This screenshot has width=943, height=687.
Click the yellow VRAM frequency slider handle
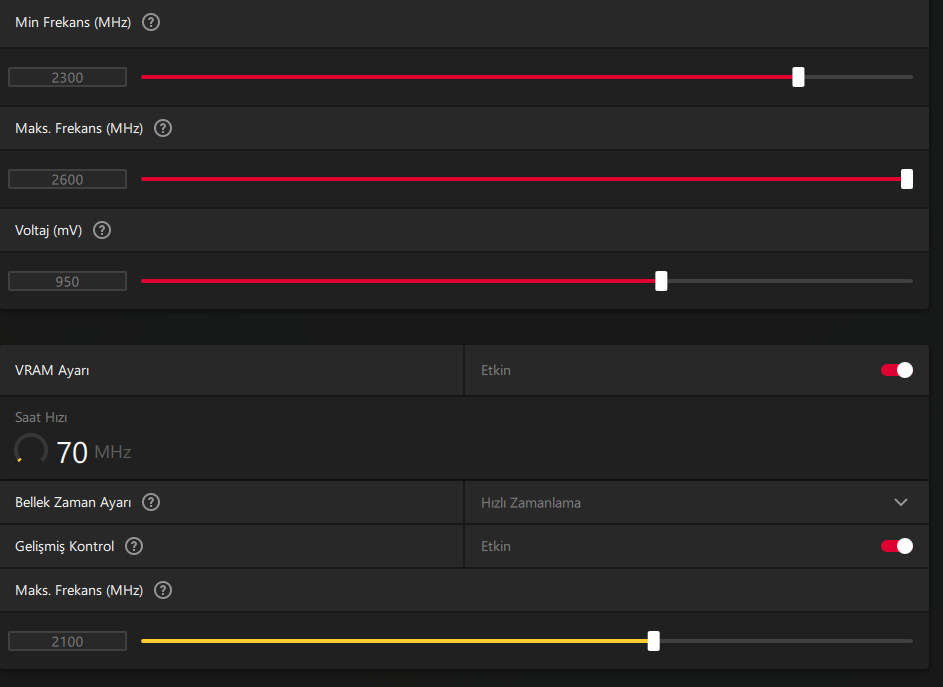click(x=653, y=641)
